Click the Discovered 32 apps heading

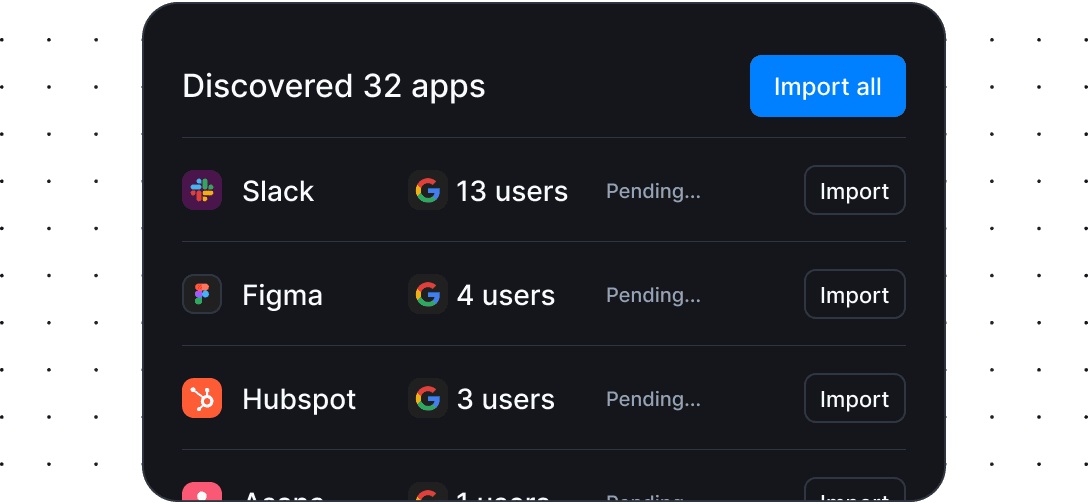(x=334, y=87)
